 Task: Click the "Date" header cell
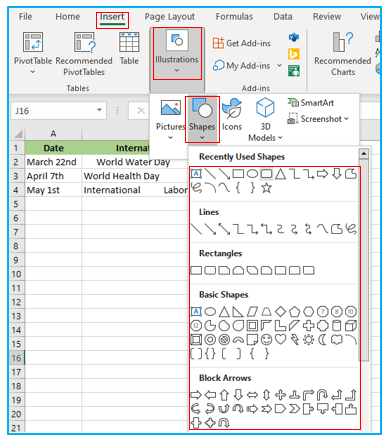pos(53,148)
